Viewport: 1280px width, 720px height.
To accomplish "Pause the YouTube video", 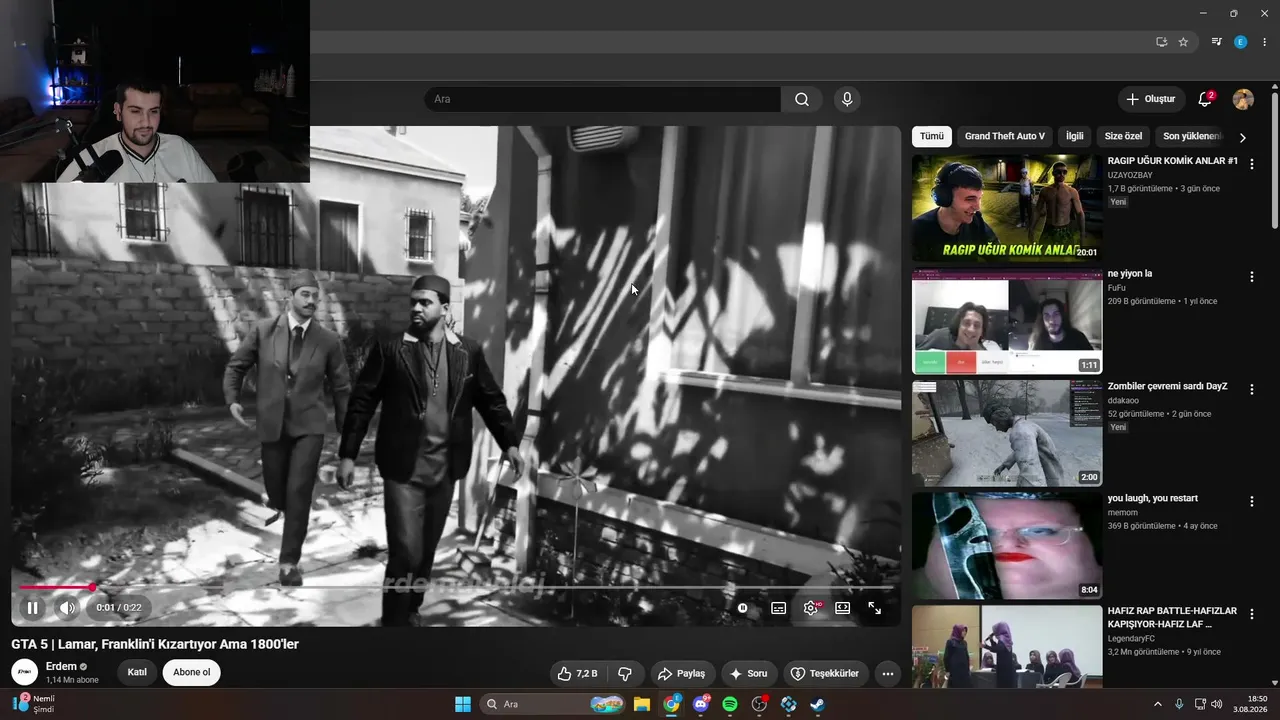I will tap(32, 607).
